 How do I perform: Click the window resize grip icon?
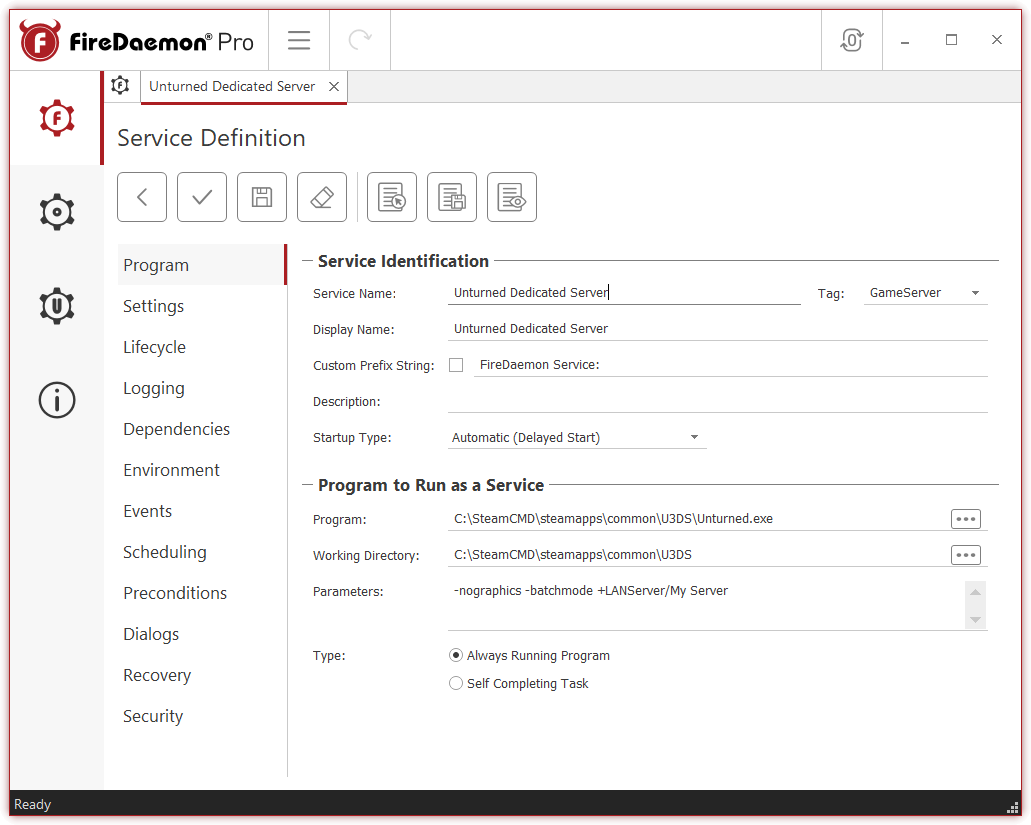pyautogui.click(x=1012, y=807)
